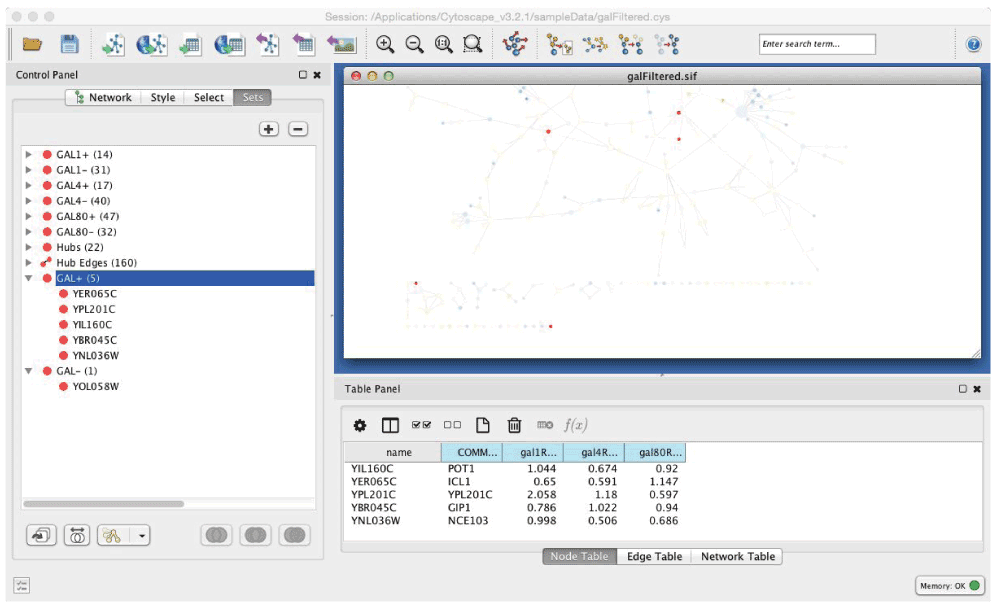Open the dropdown arrow beside create-set button
The image size is (1000, 610).
pyautogui.click(x=142, y=535)
